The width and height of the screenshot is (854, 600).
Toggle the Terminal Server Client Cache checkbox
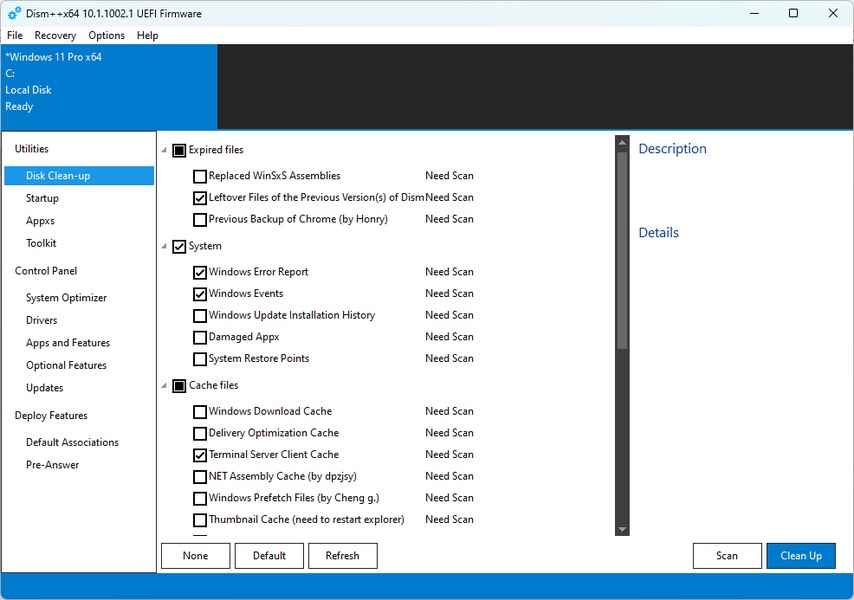coord(200,455)
